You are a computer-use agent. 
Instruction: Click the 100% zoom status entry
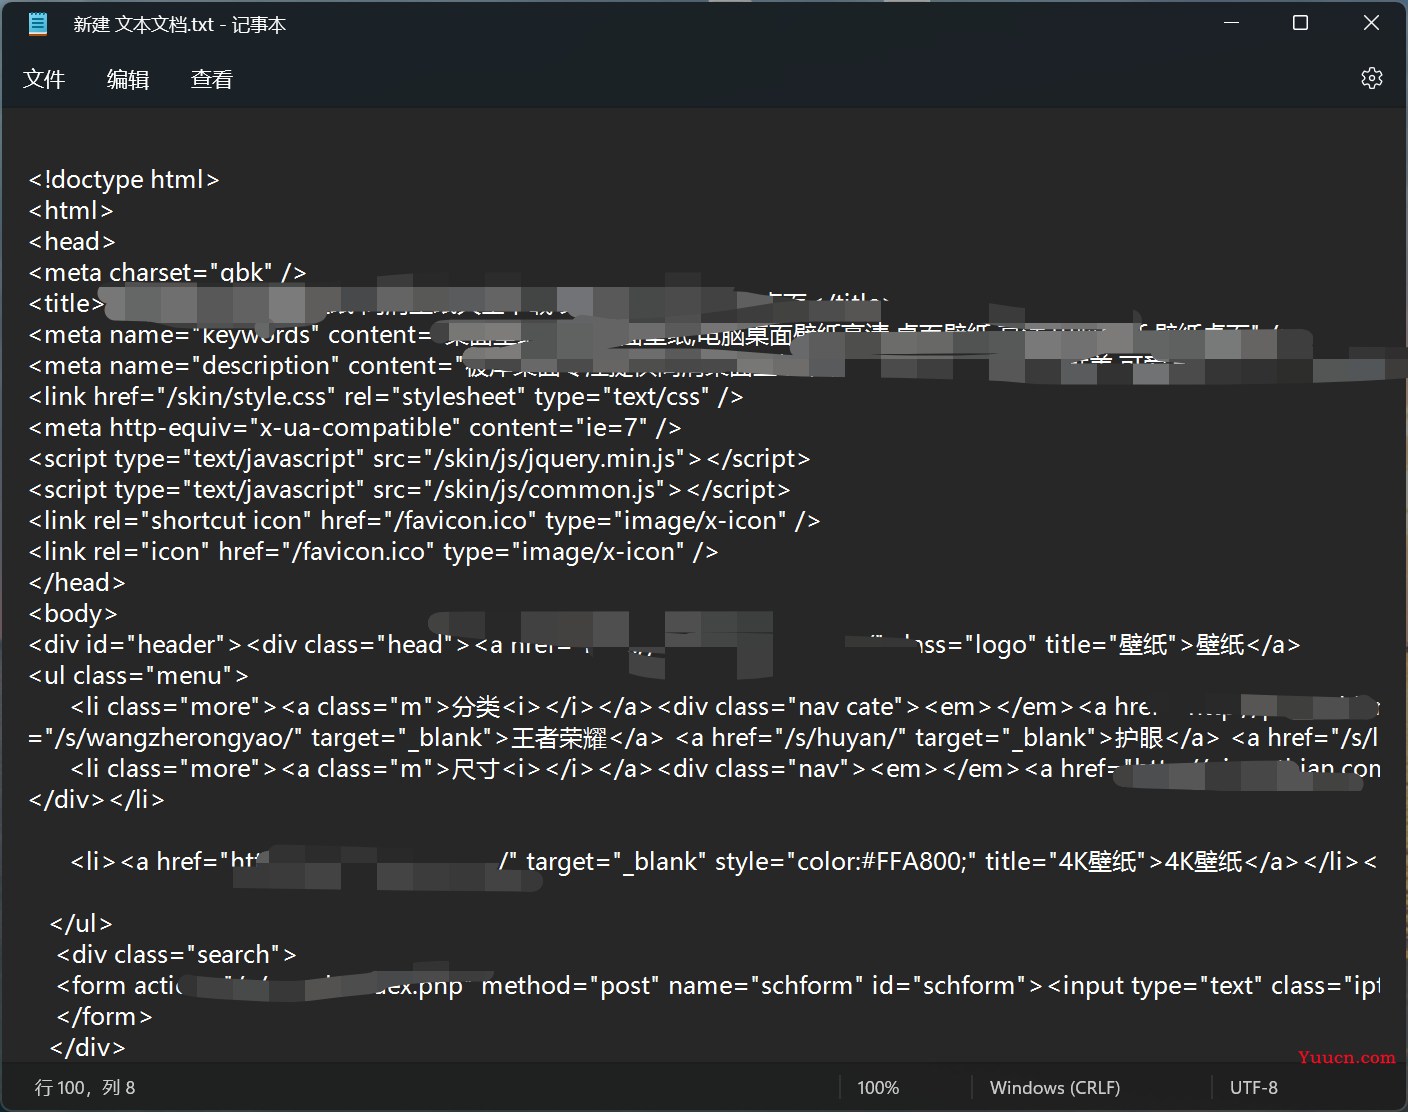click(878, 1087)
